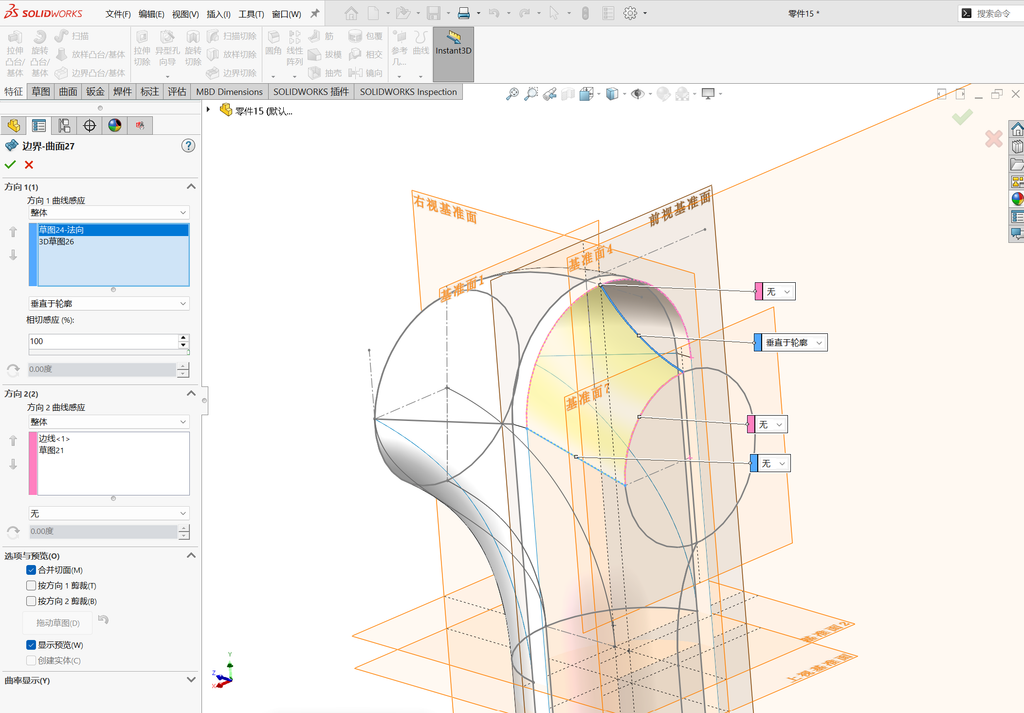The width and height of the screenshot is (1024, 713).
Task: Click the 相切感应 value field showing 100
Action: (x=103, y=341)
